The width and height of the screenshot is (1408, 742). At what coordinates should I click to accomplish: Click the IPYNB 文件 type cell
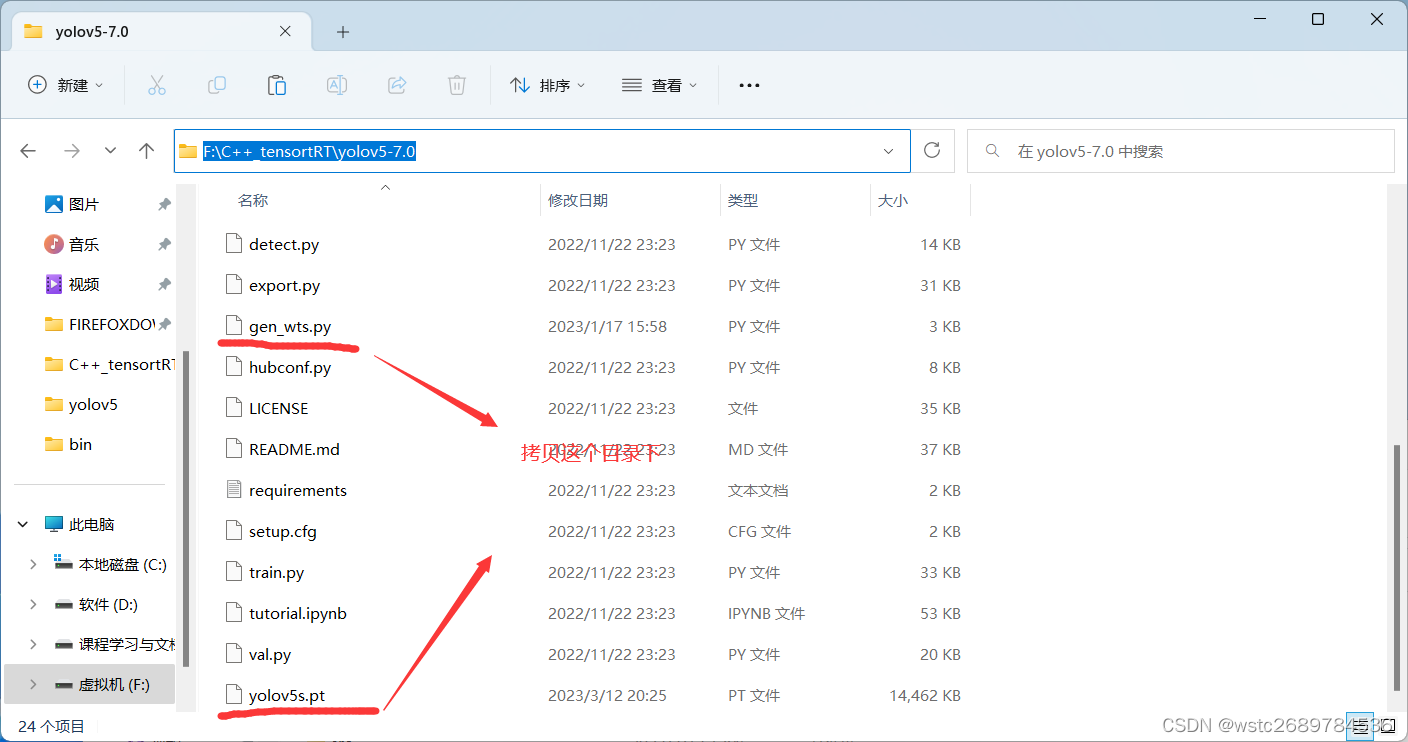pos(766,613)
